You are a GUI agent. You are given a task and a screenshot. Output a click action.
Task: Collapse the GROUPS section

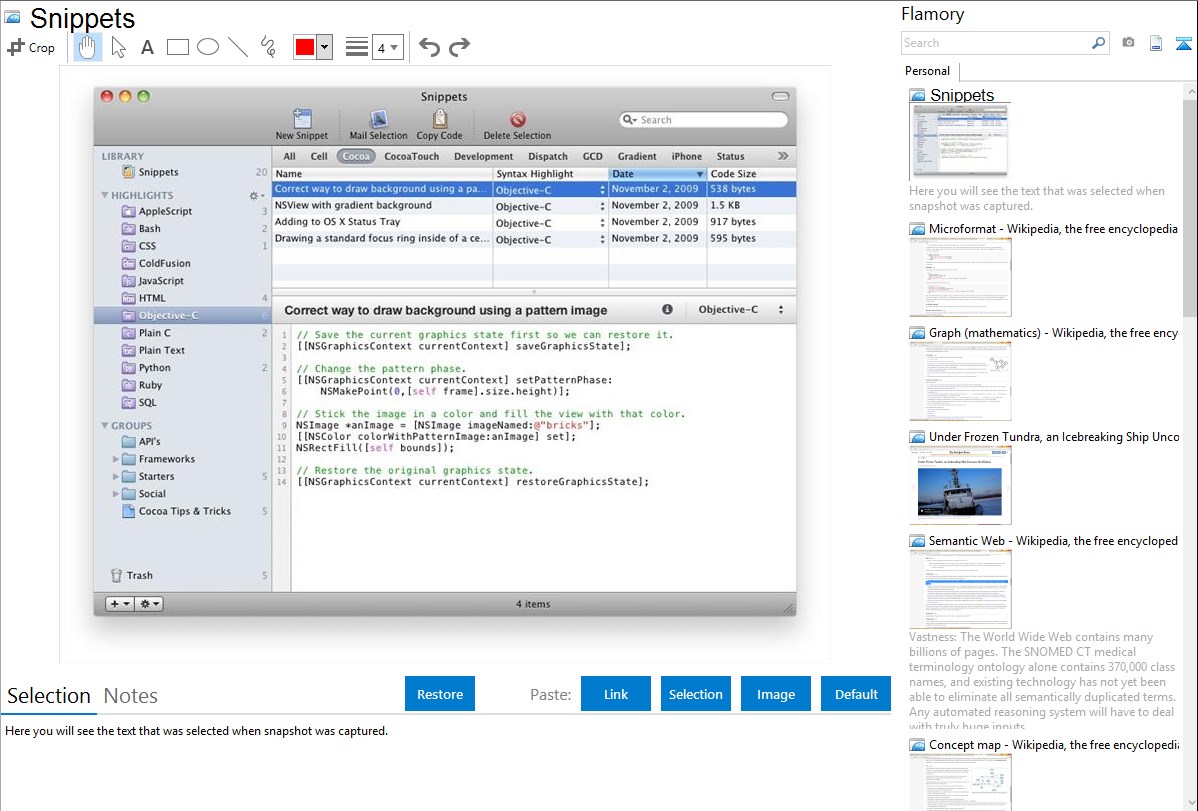105,425
